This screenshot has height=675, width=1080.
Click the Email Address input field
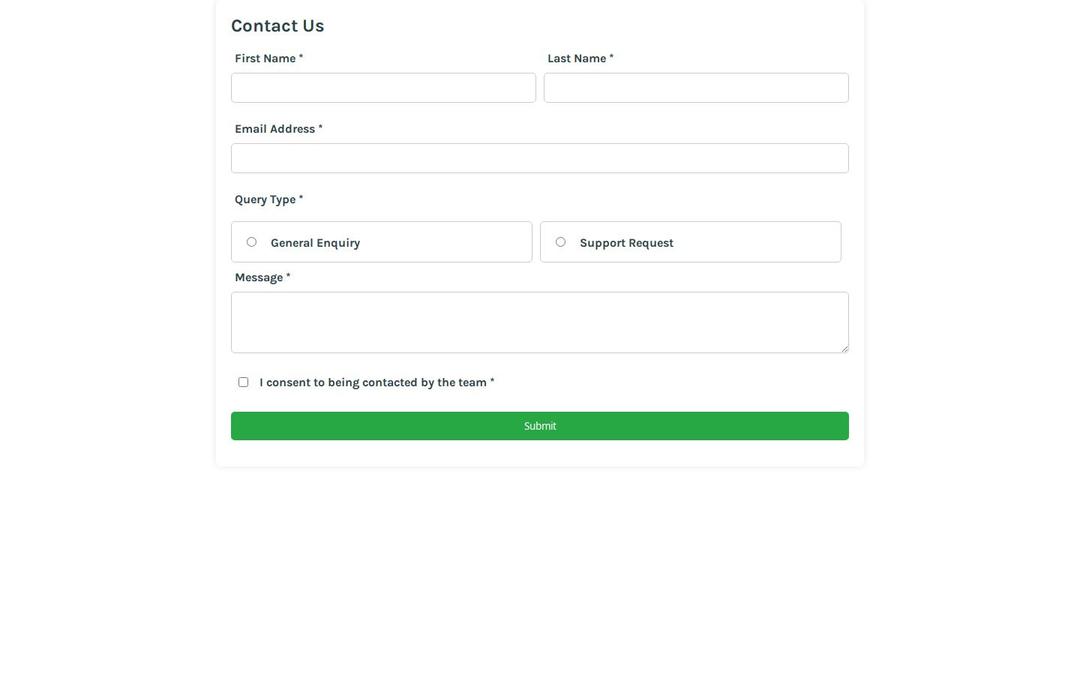[540, 158]
